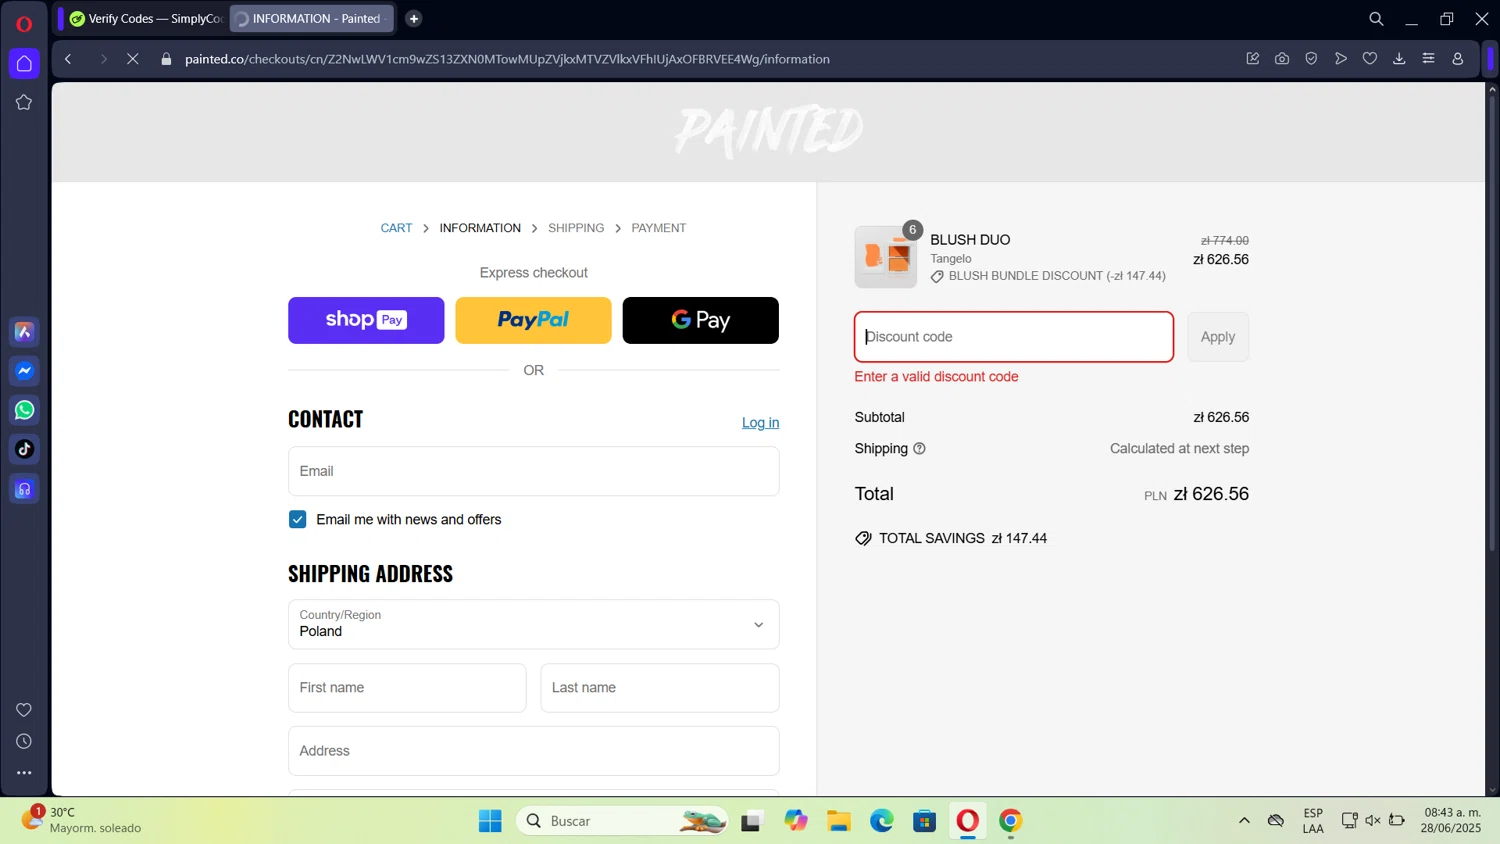Pay with PayPal button
This screenshot has width=1500, height=844.
click(533, 320)
